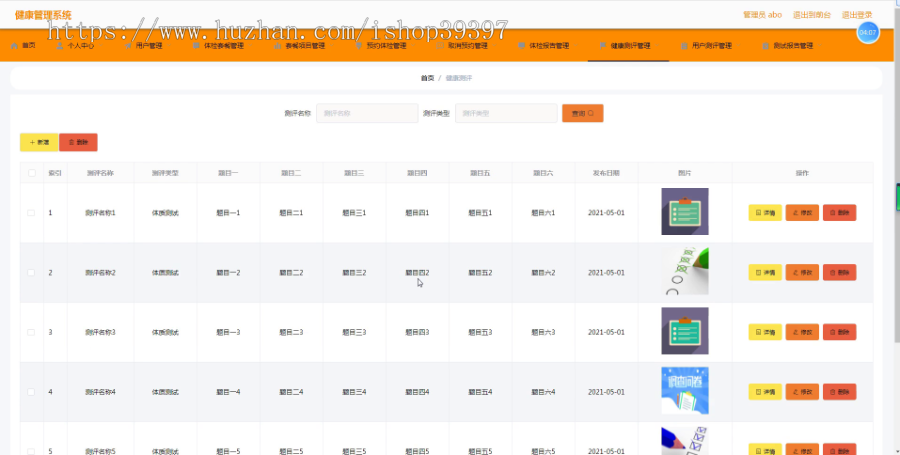Click the 退出登录 logout link

tap(857, 15)
